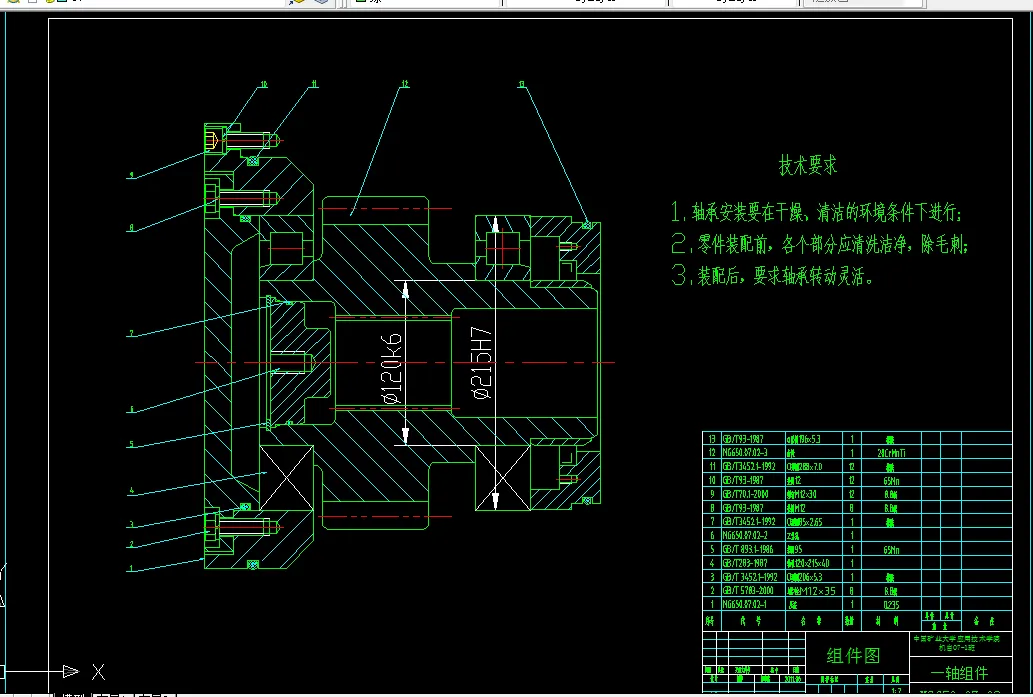The image size is (1033, 697).
Task: Click balloon number 9 on left
Action: (131, 175)
